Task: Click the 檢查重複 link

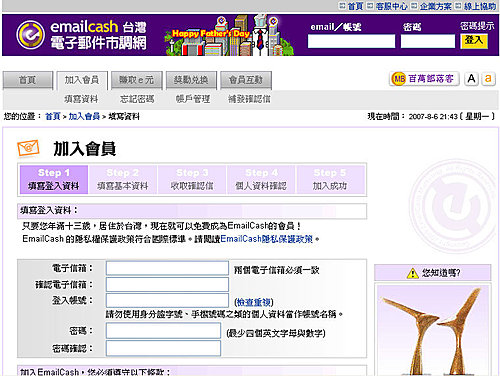Action: click(254, 302)
